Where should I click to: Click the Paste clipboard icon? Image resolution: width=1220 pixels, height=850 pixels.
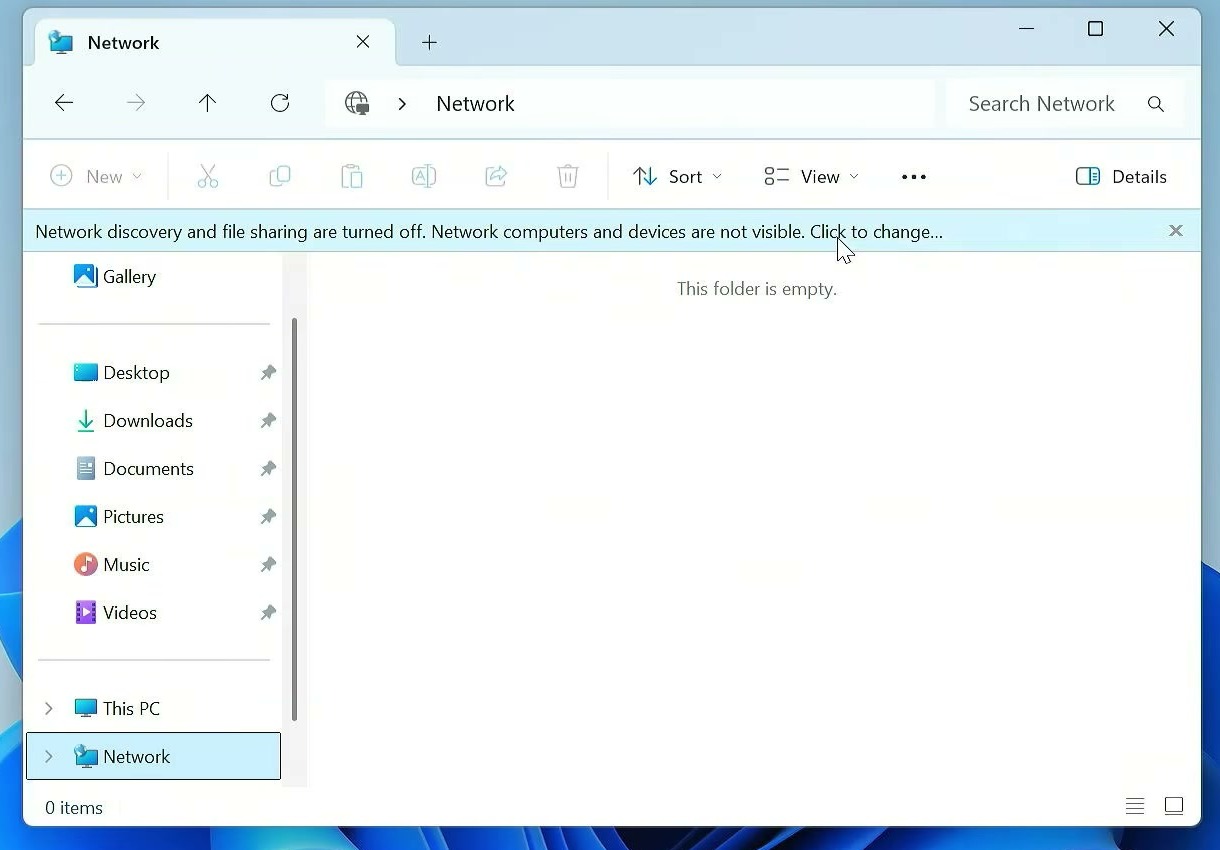[352, 176]
